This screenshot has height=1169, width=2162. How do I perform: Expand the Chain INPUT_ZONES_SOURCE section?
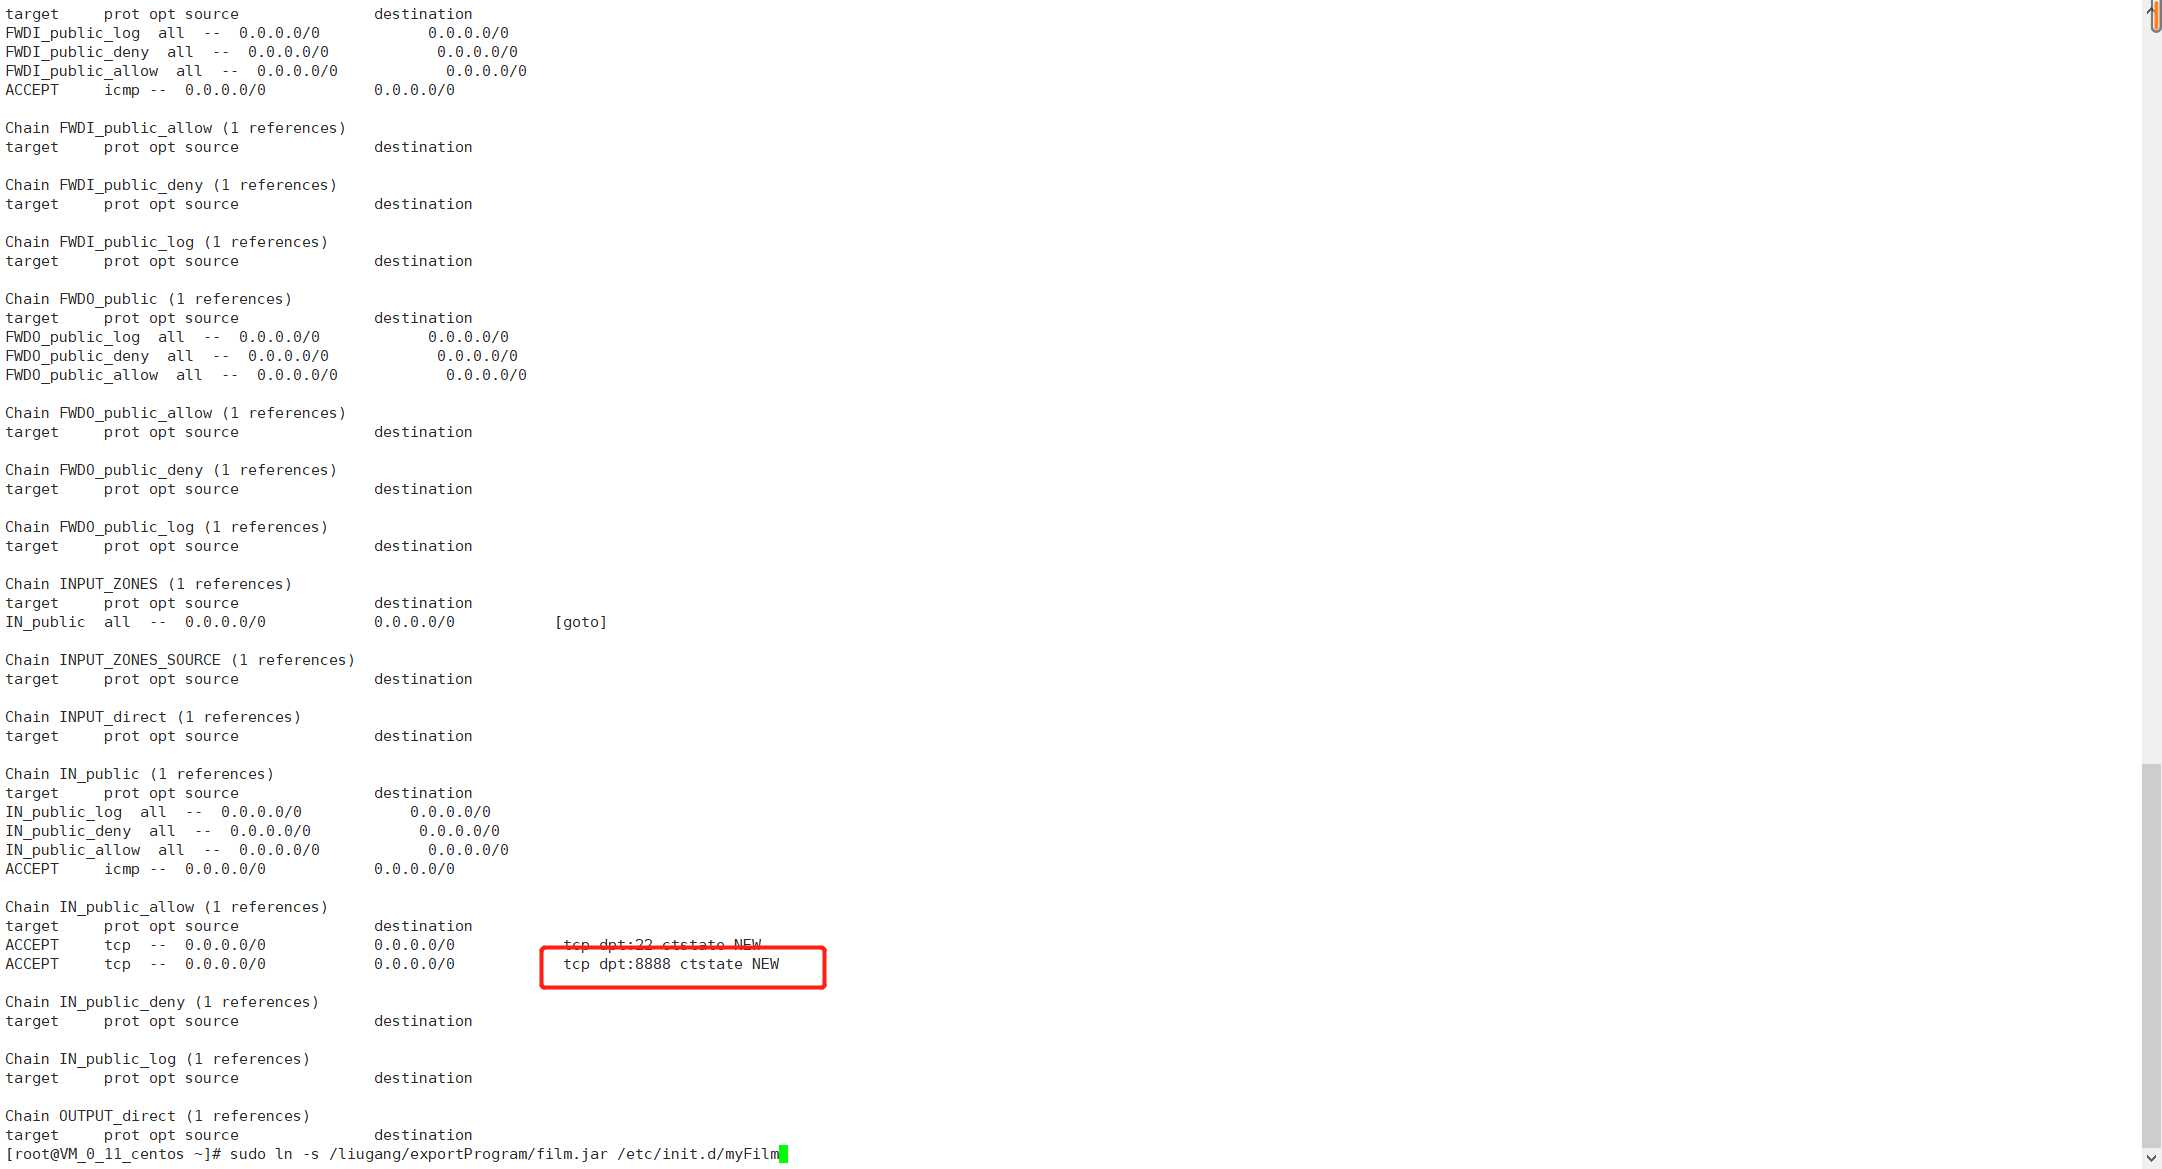pyautogui.click(x=180, y=659)
